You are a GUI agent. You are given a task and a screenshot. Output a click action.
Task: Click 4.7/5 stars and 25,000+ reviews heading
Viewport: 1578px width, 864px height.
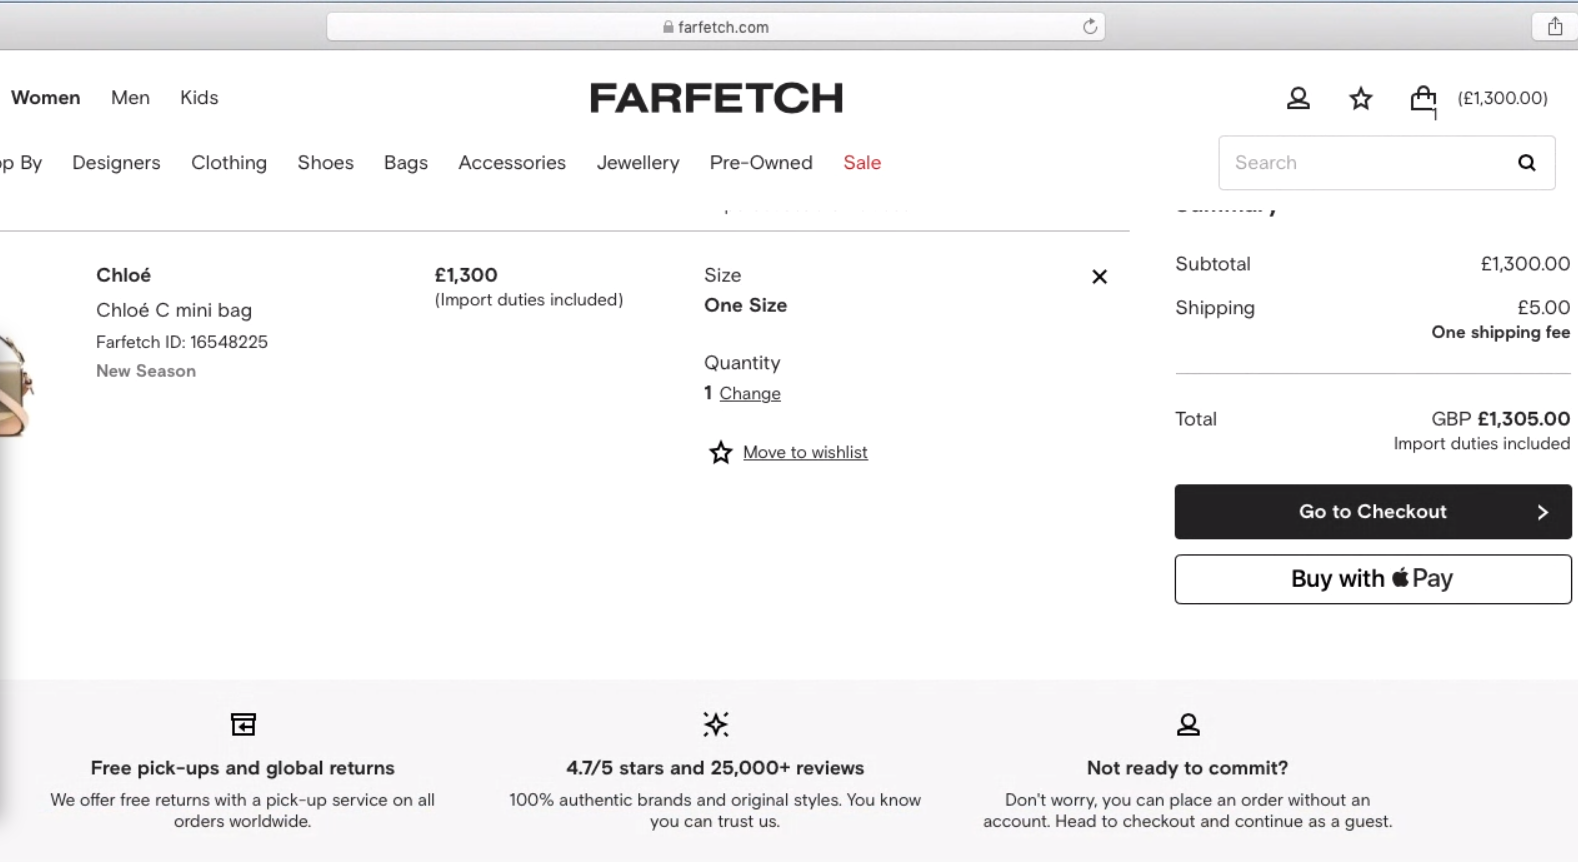point(715,768)
